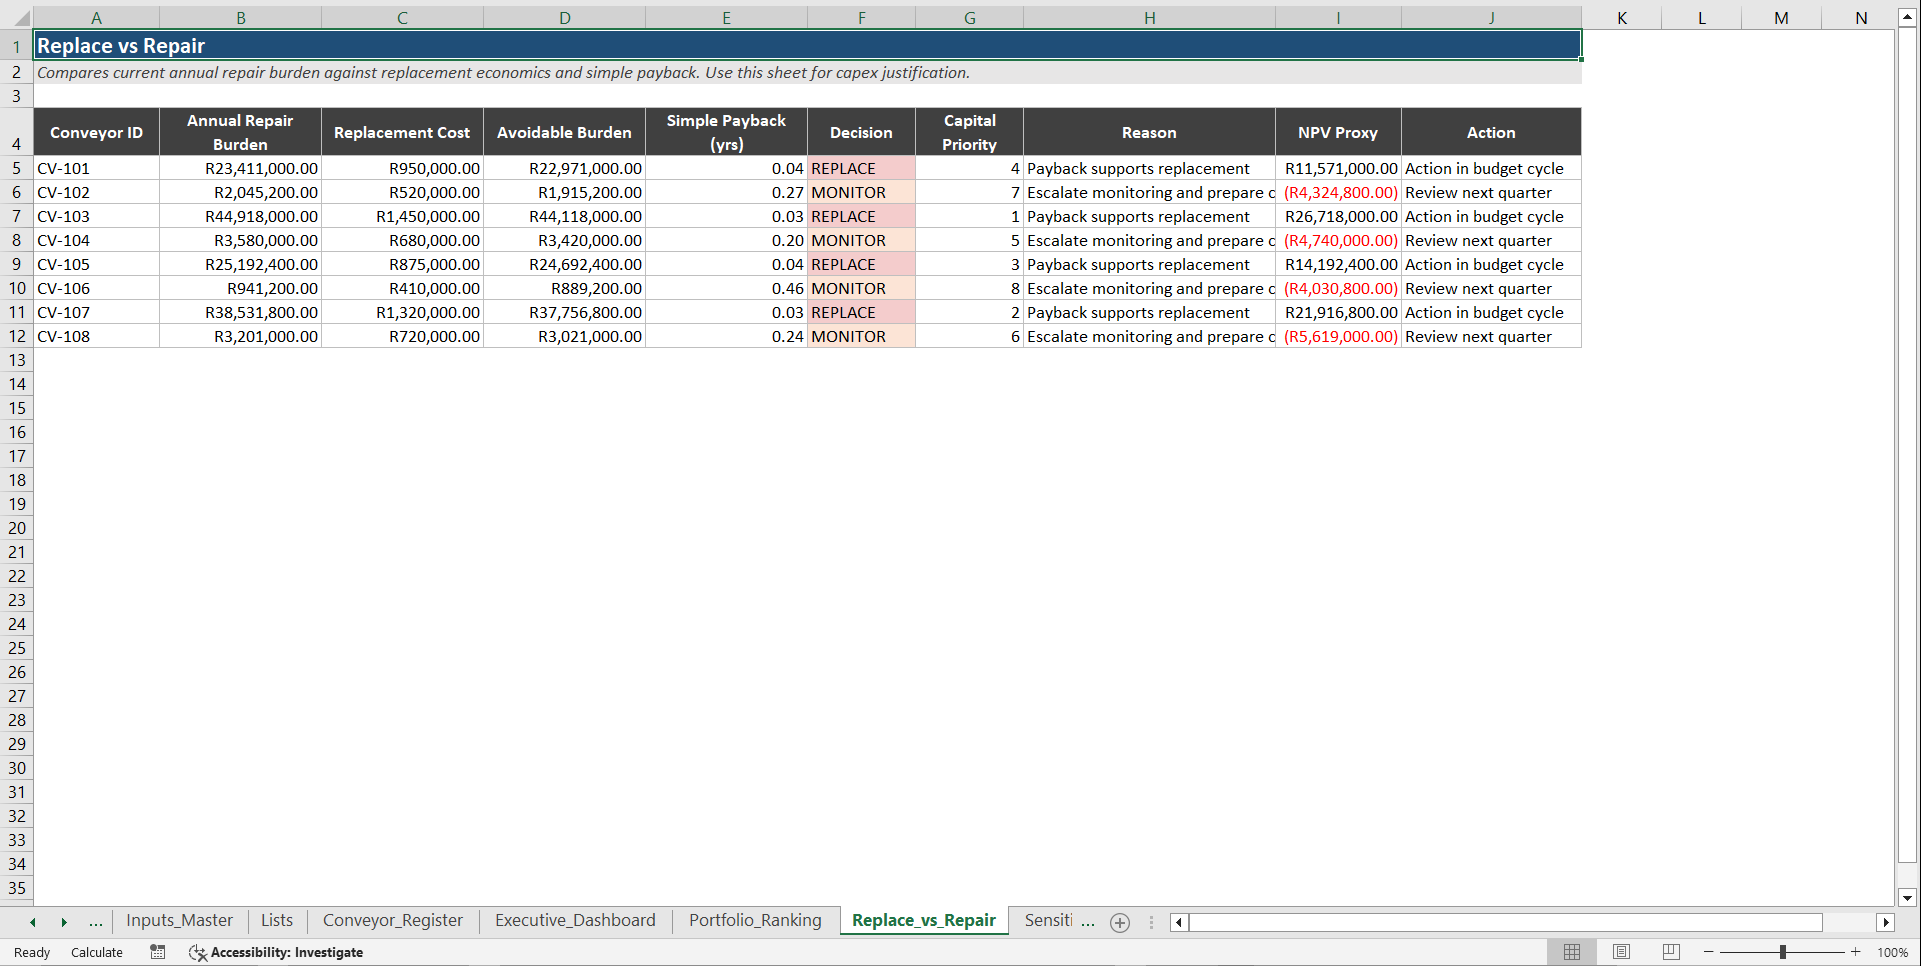Image resolution: width=1921 pixels, height=966 pixels.
Task: Open the Lists sheet tab
Action: (277, 920)
